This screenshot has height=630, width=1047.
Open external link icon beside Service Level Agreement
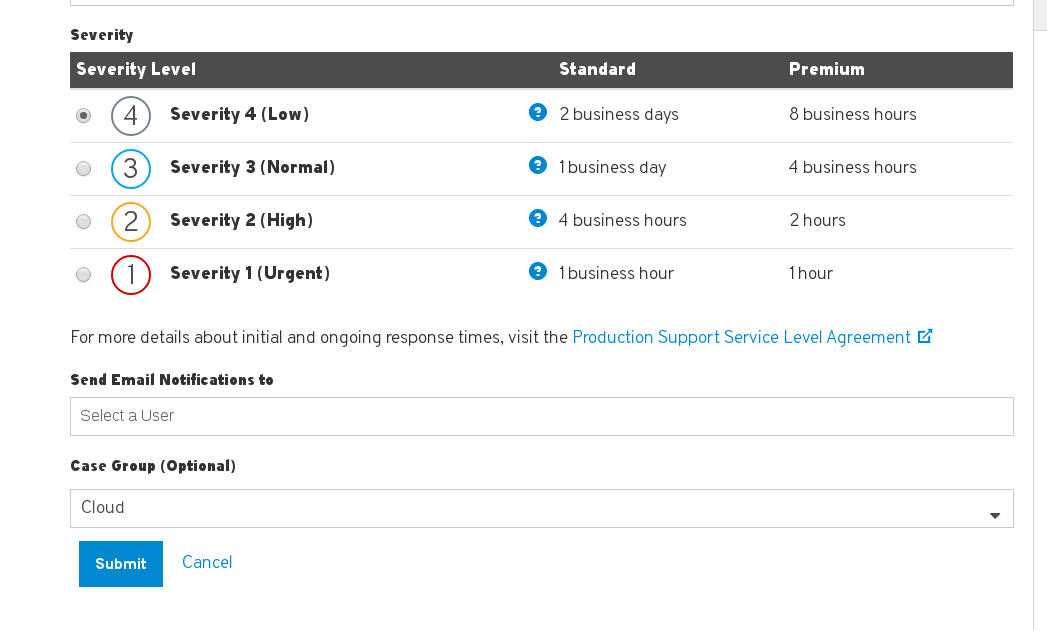(925, 337)
